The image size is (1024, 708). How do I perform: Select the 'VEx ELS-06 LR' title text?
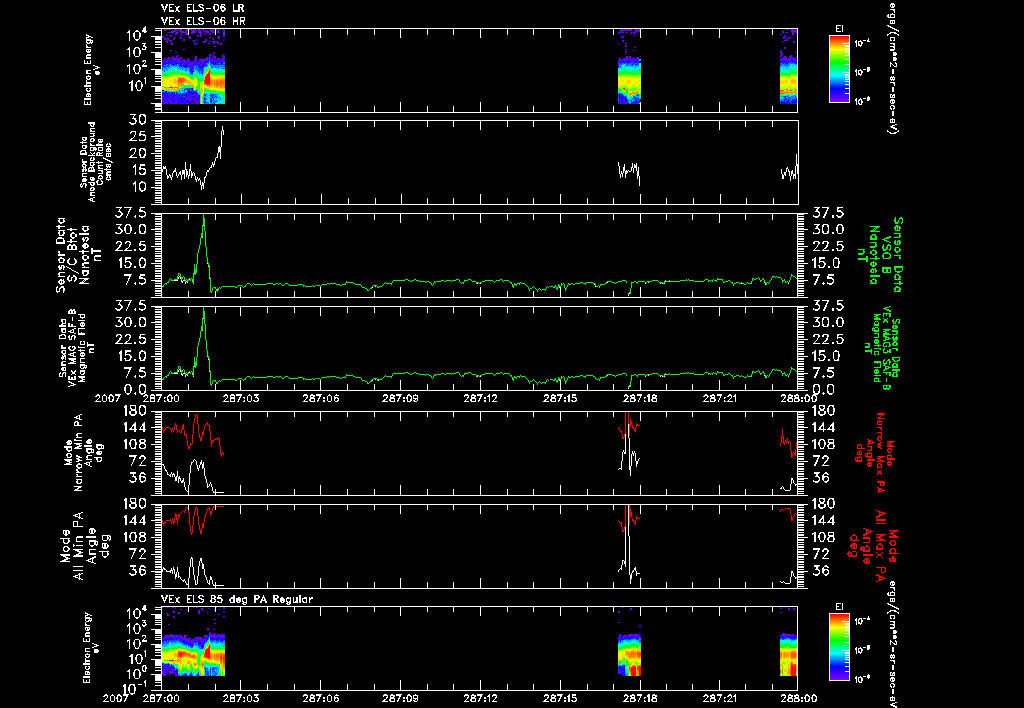(203, 8)
